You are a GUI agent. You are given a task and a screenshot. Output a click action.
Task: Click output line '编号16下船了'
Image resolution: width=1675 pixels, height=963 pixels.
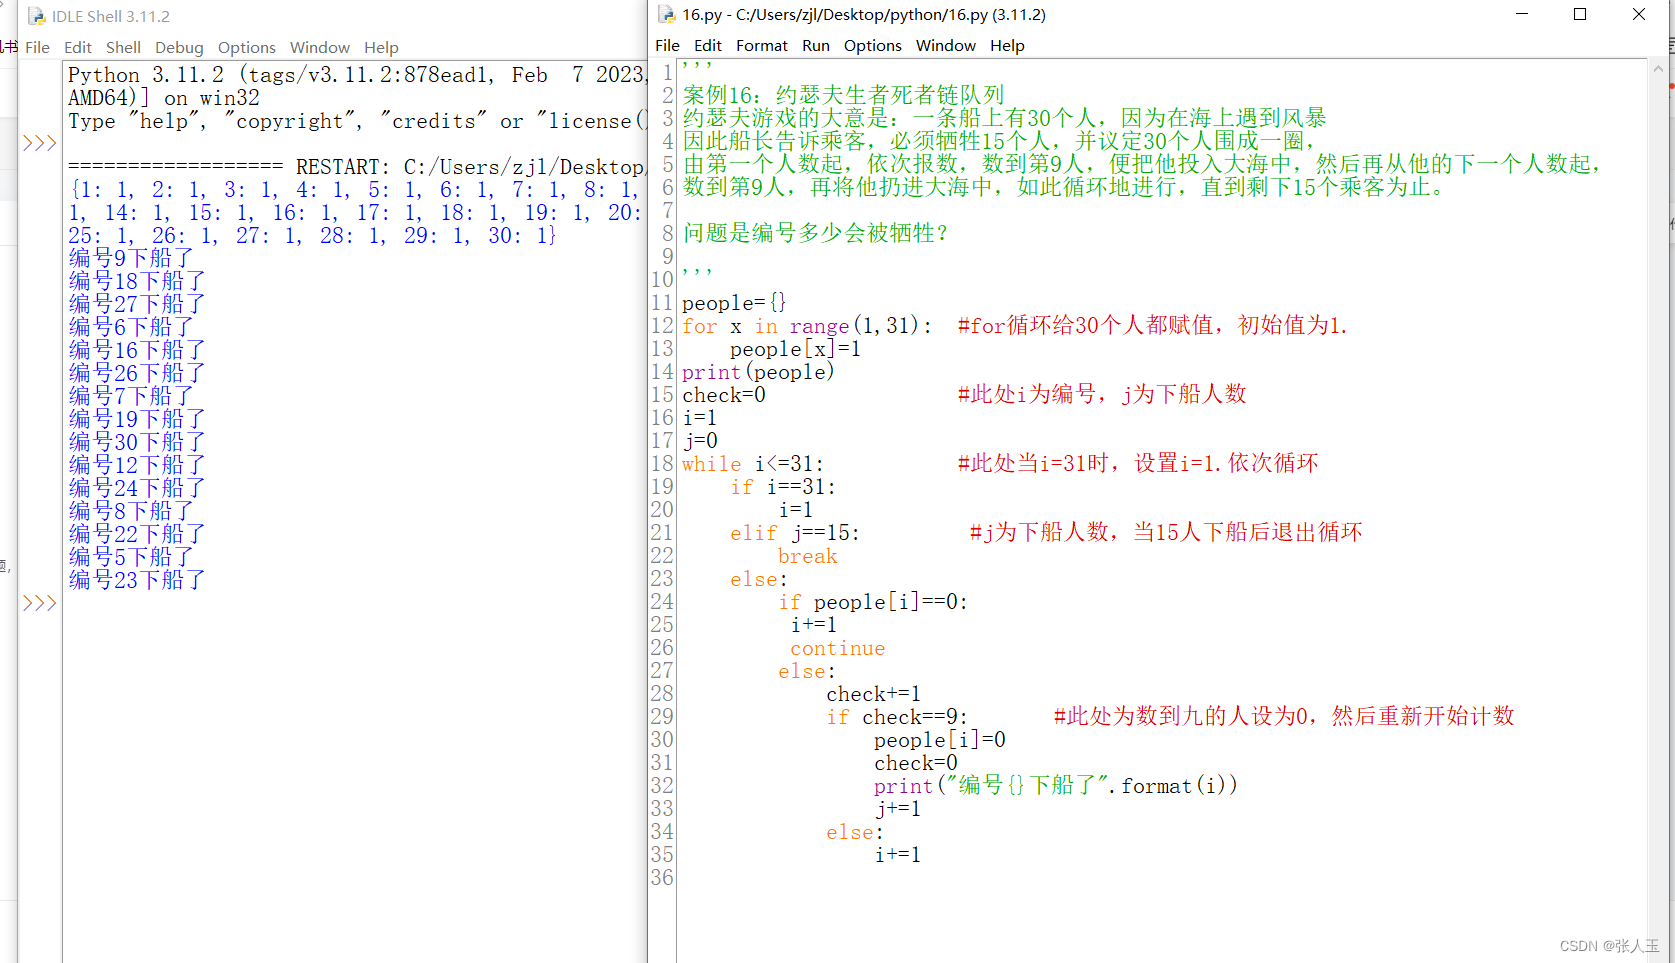(136, 350)
